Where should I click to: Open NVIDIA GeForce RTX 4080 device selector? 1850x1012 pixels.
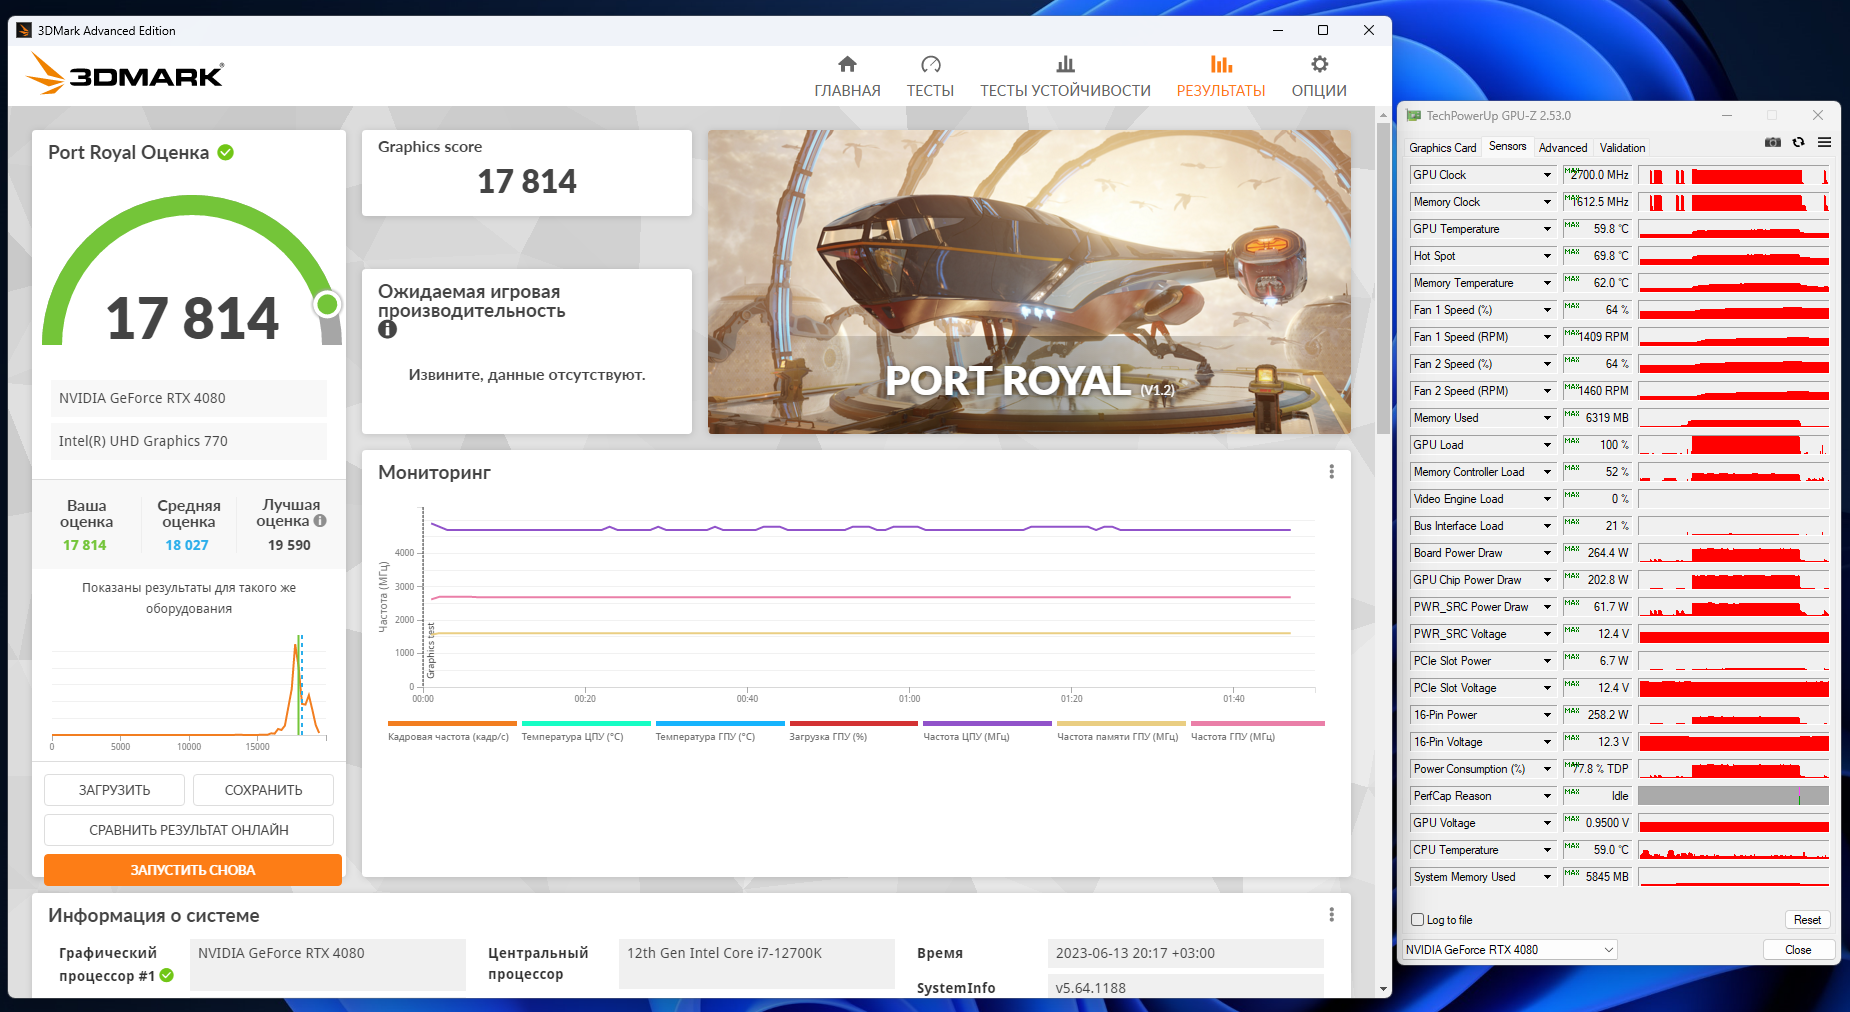click(1509, 950)
